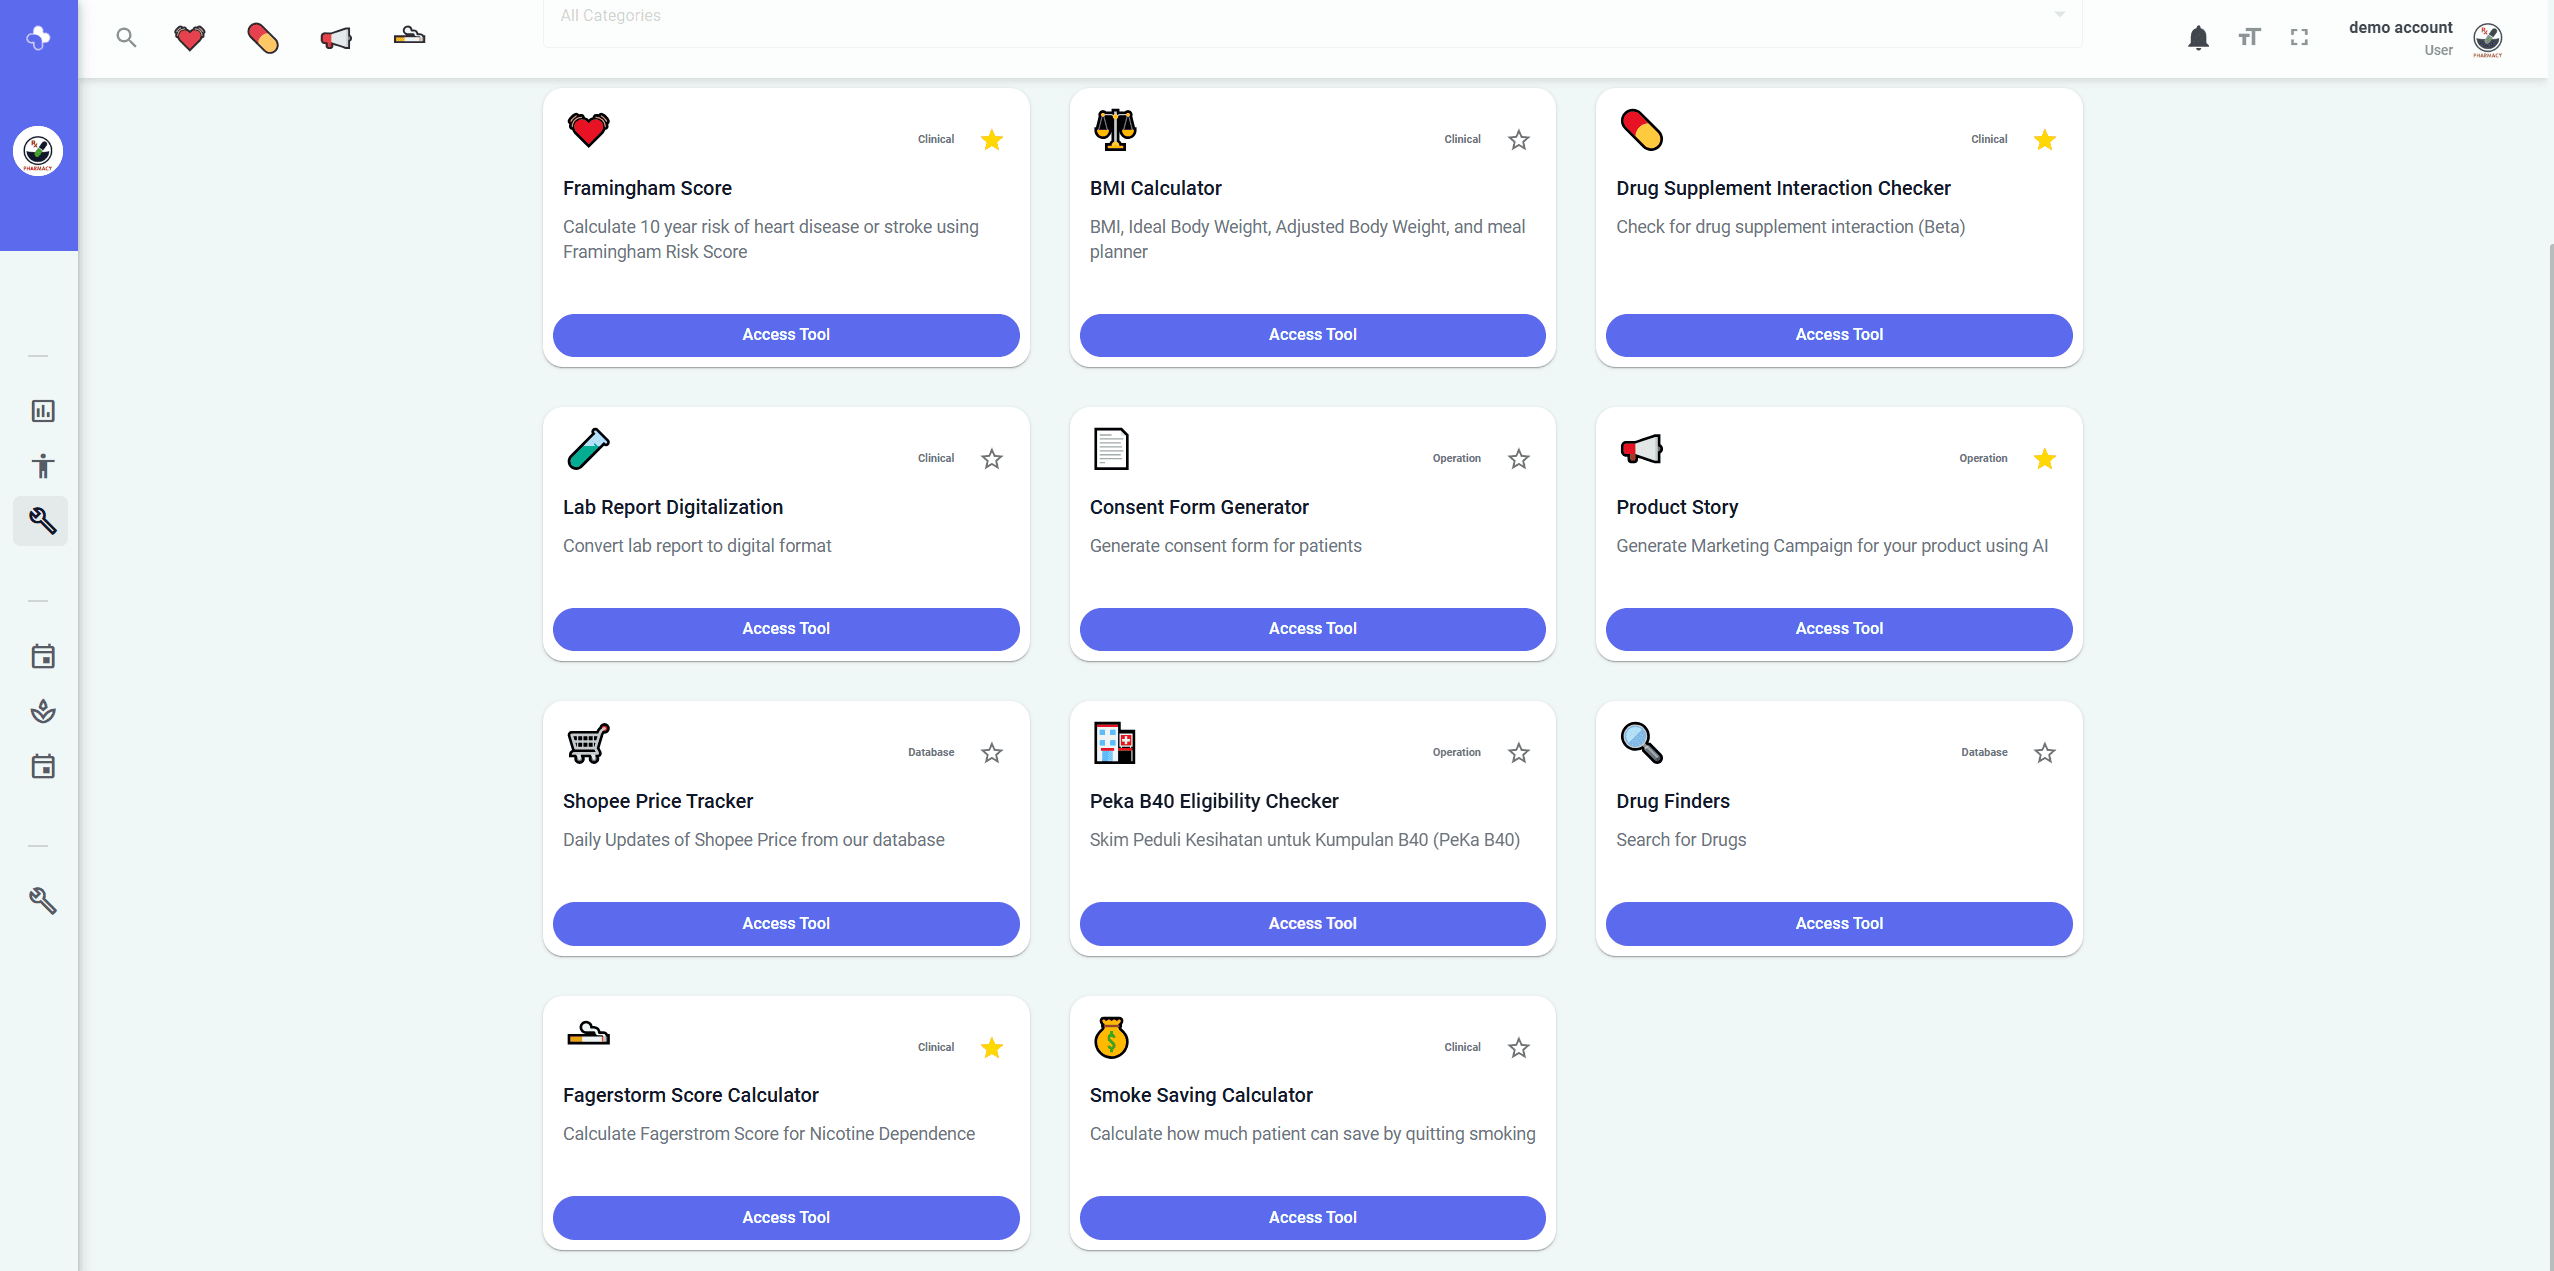Access the Consent Form Generator tool

click(x=1312, y=629)
